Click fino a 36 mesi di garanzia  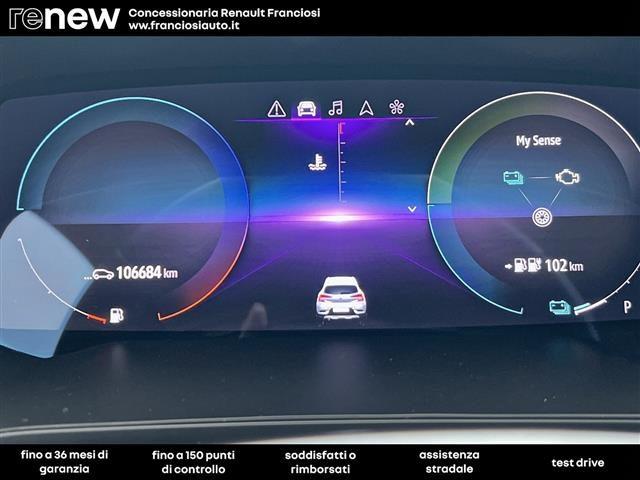tap(64, 462)
